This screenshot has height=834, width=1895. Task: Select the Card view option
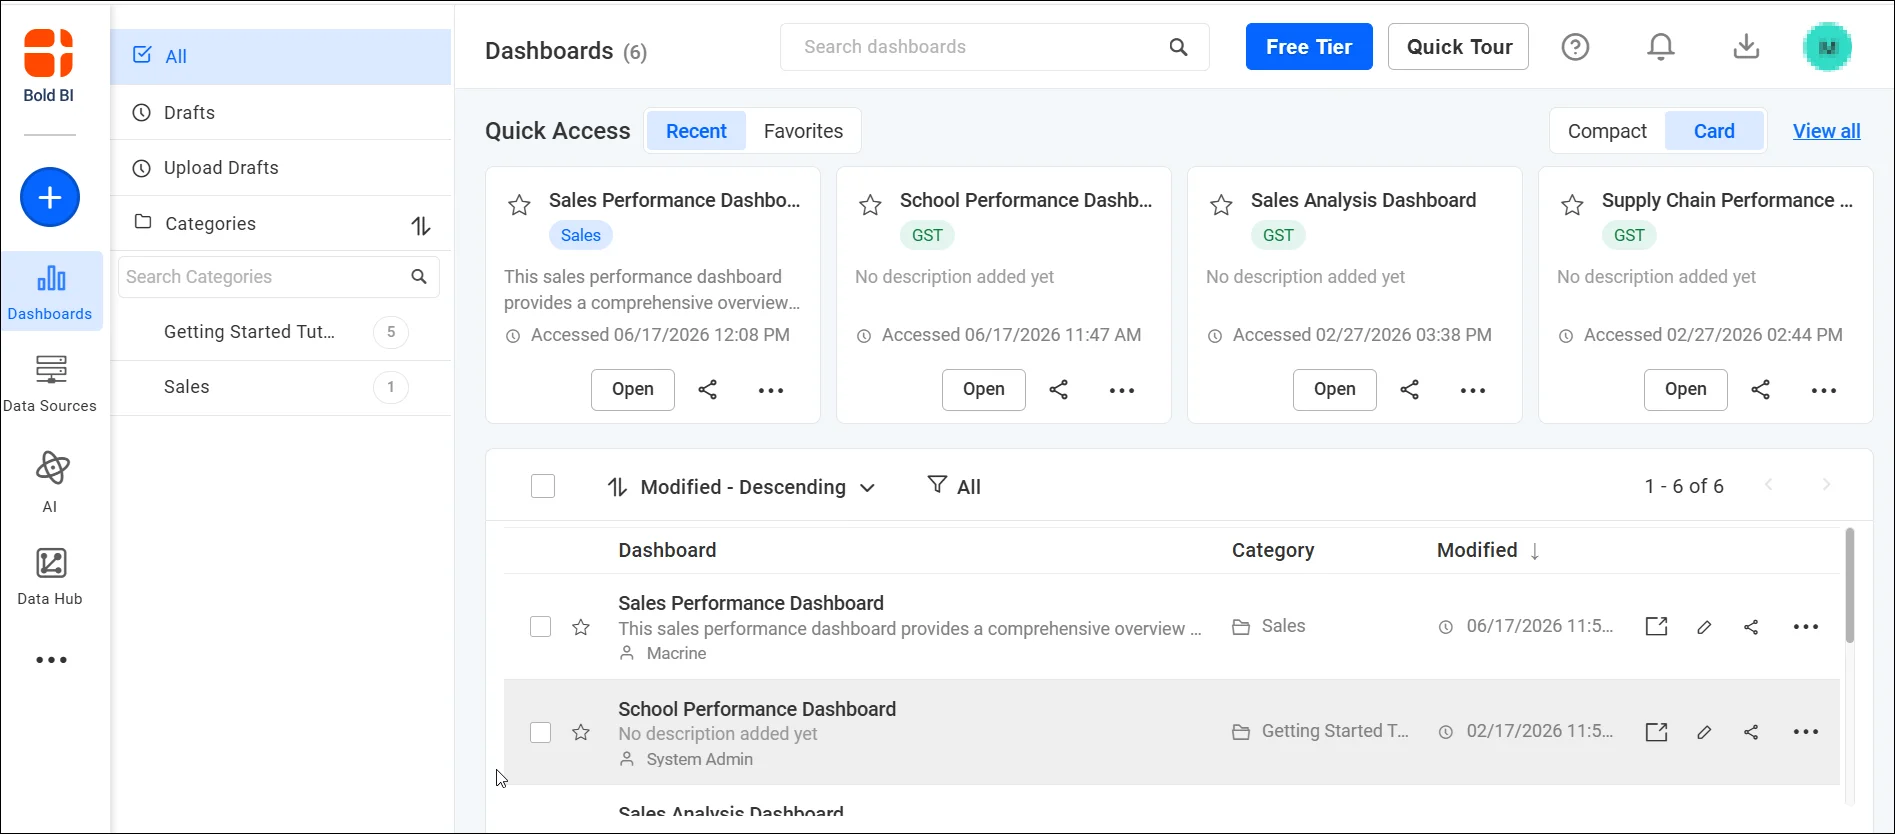pos(1714,131)
